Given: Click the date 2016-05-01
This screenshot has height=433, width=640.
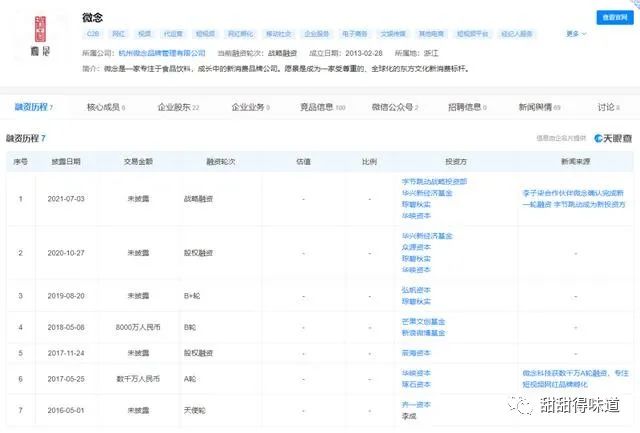Looking at the screenshot, I should (x=66, y=410).
